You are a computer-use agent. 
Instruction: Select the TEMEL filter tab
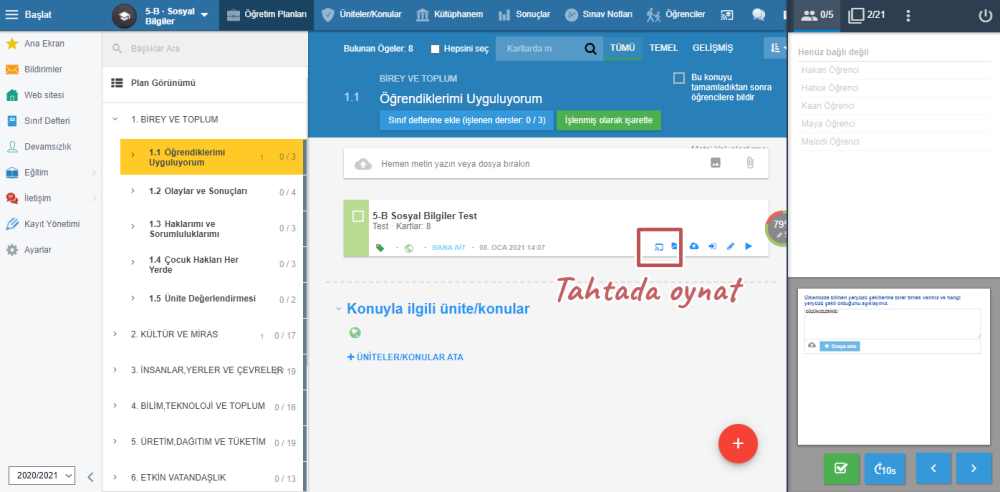(663, 48)
